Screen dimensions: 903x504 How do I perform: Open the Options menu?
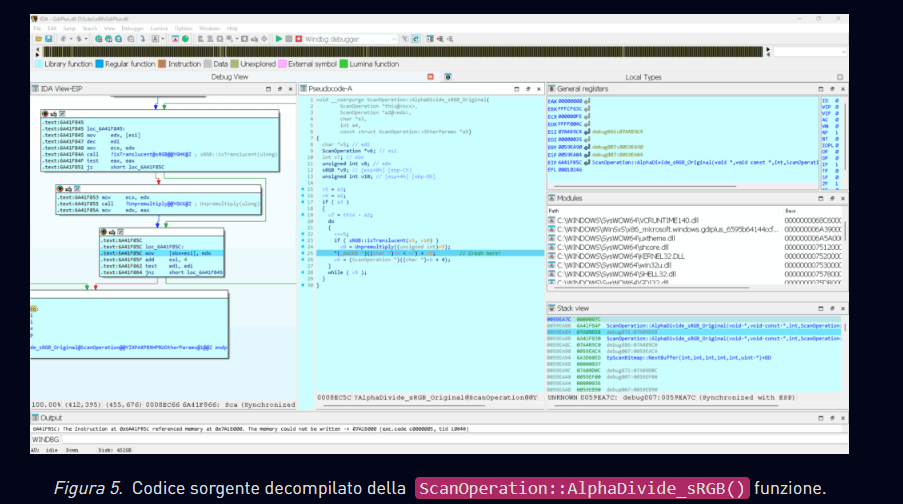coord(184,28)
